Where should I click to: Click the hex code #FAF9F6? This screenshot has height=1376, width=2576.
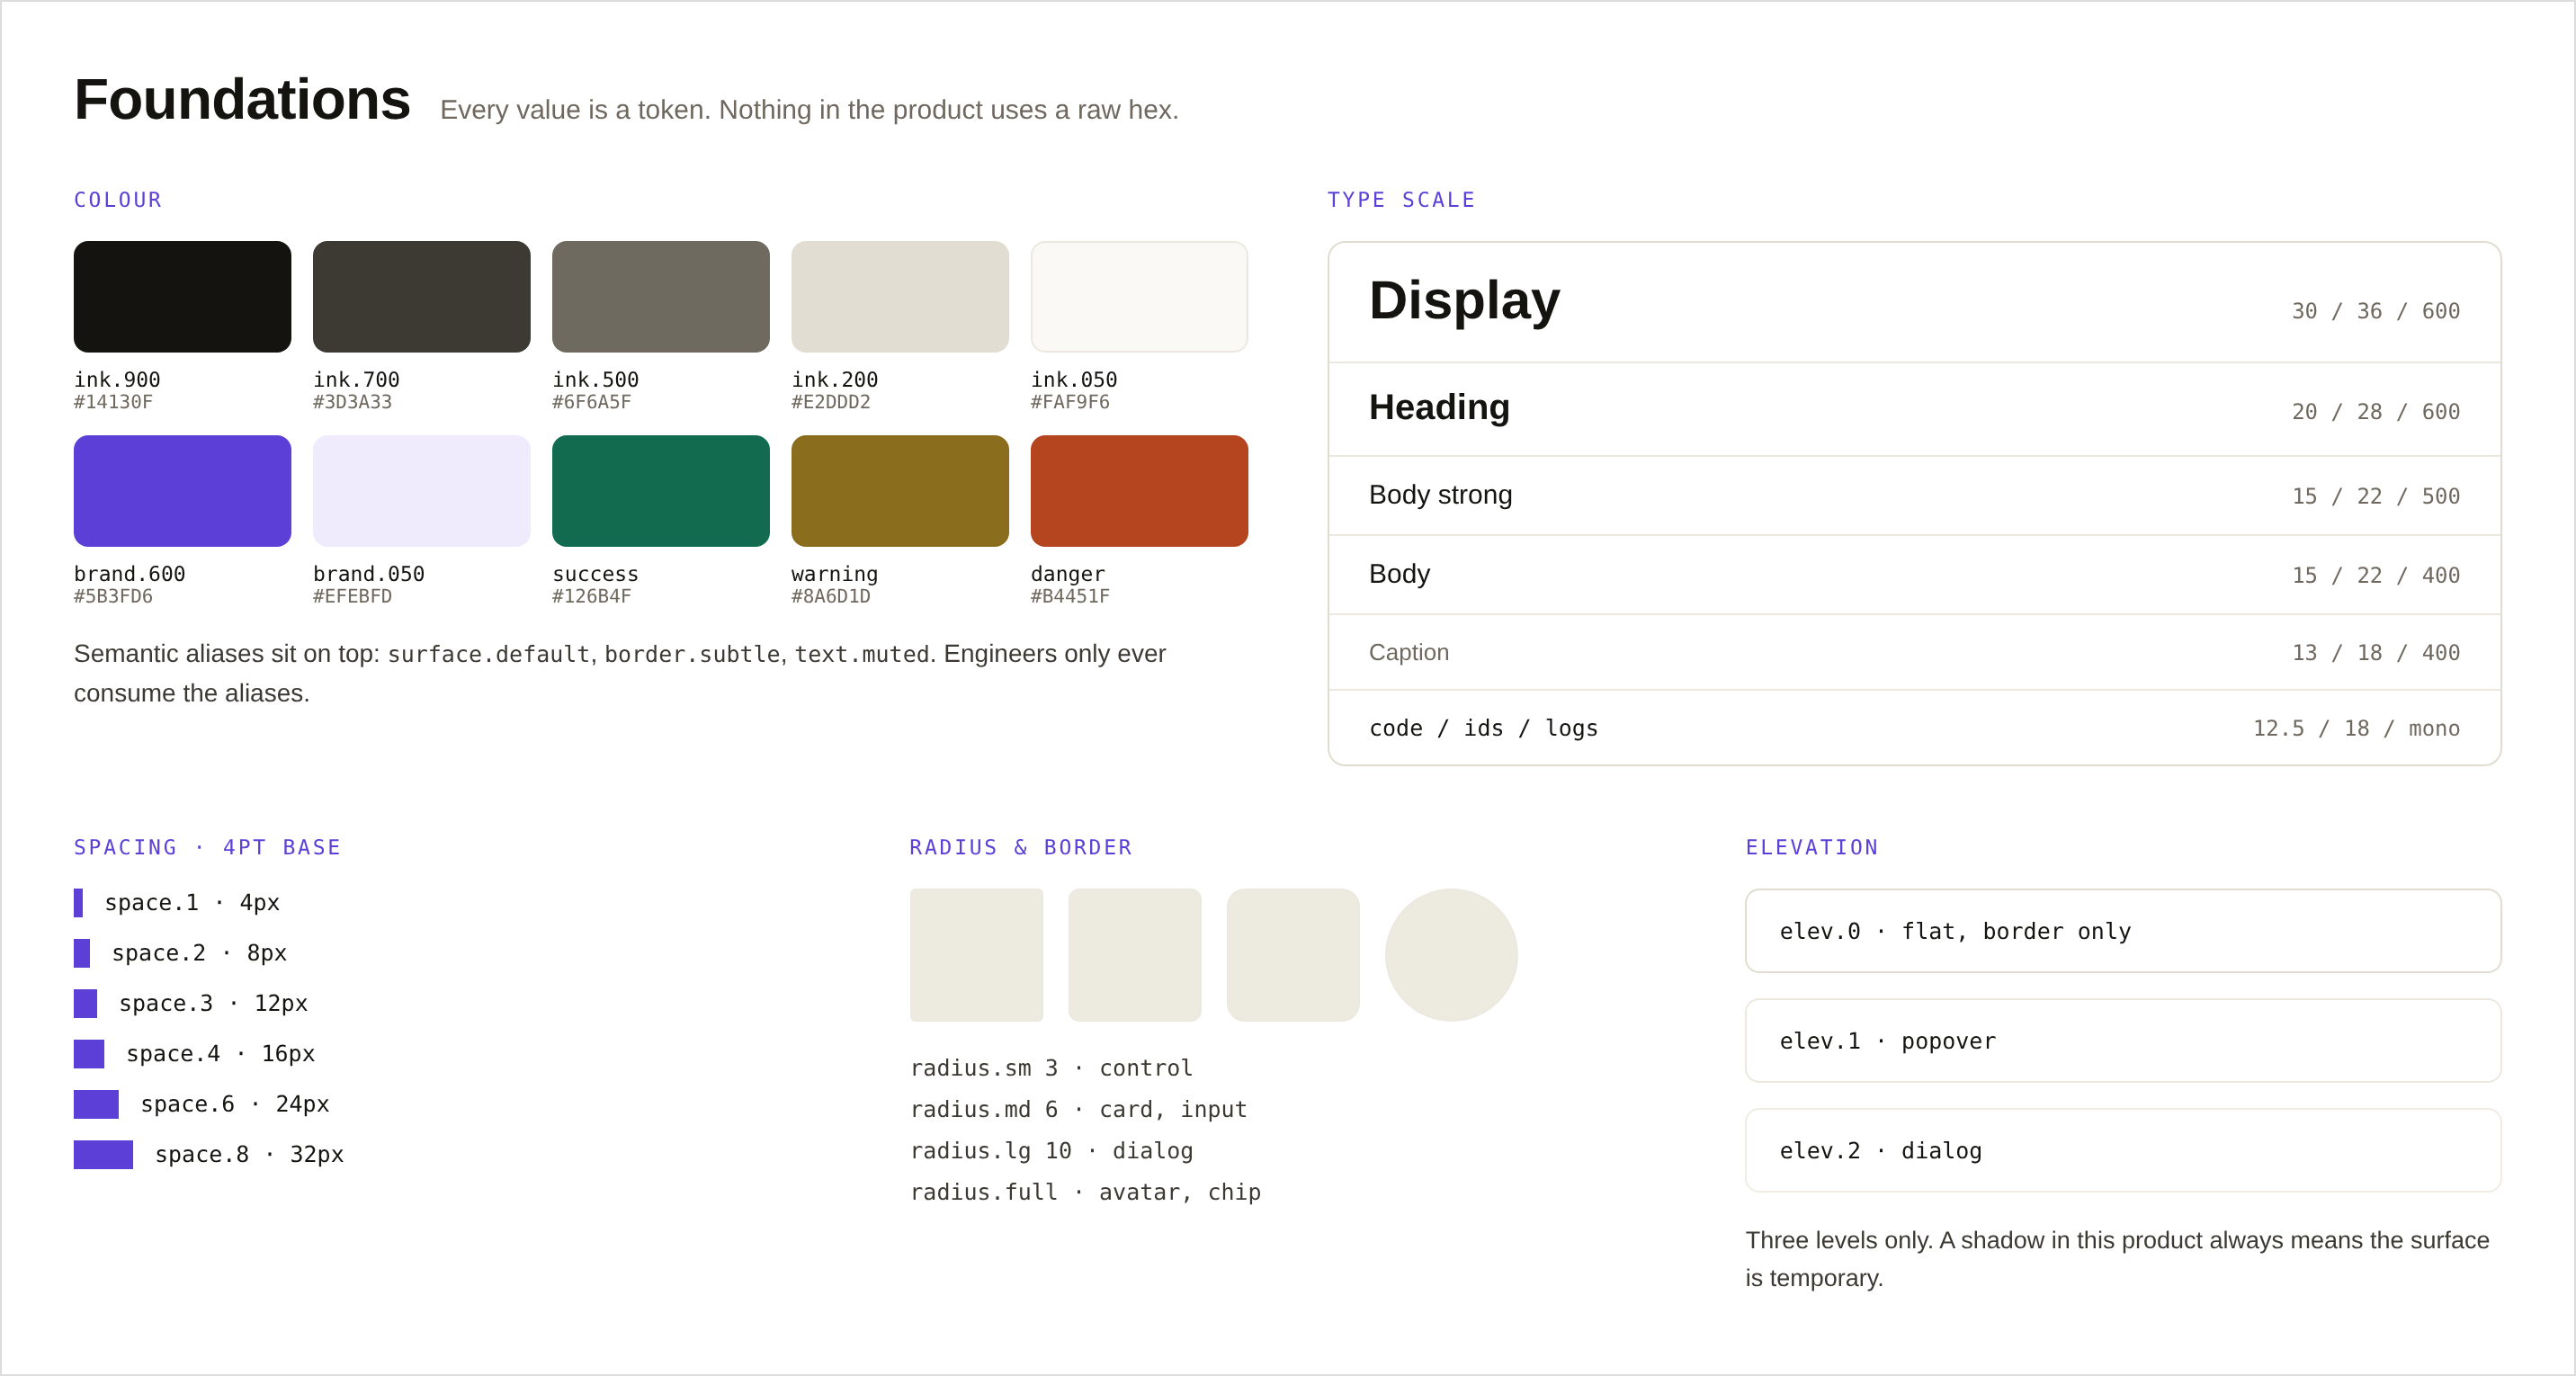(x=1070, y=402)
